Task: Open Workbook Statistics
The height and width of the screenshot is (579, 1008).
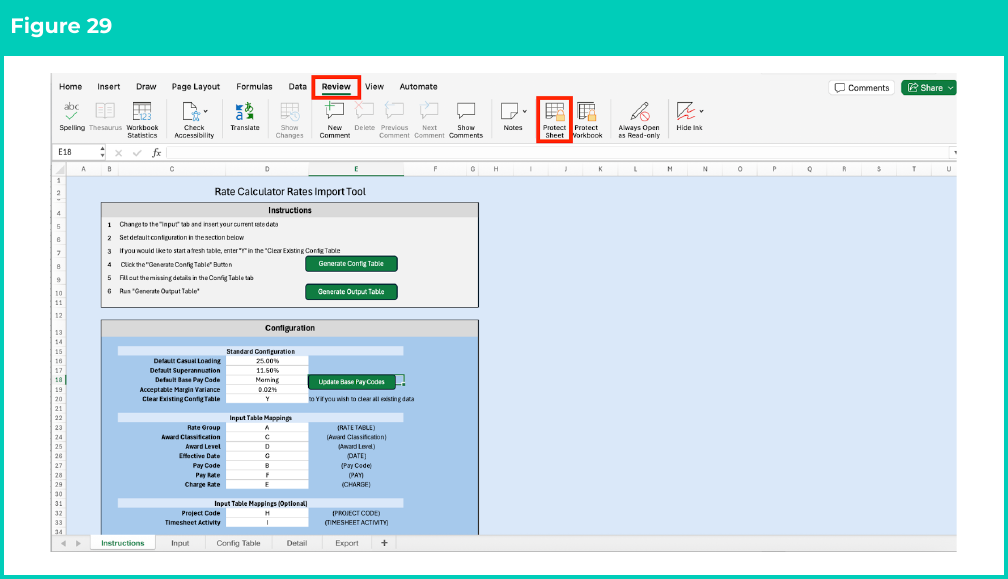Action: tap(142, 120)
